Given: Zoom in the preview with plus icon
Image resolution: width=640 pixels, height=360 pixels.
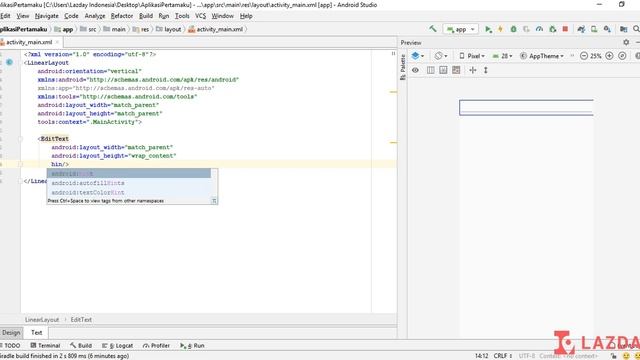Looking at the screenshot, I should tap(609, 56).
